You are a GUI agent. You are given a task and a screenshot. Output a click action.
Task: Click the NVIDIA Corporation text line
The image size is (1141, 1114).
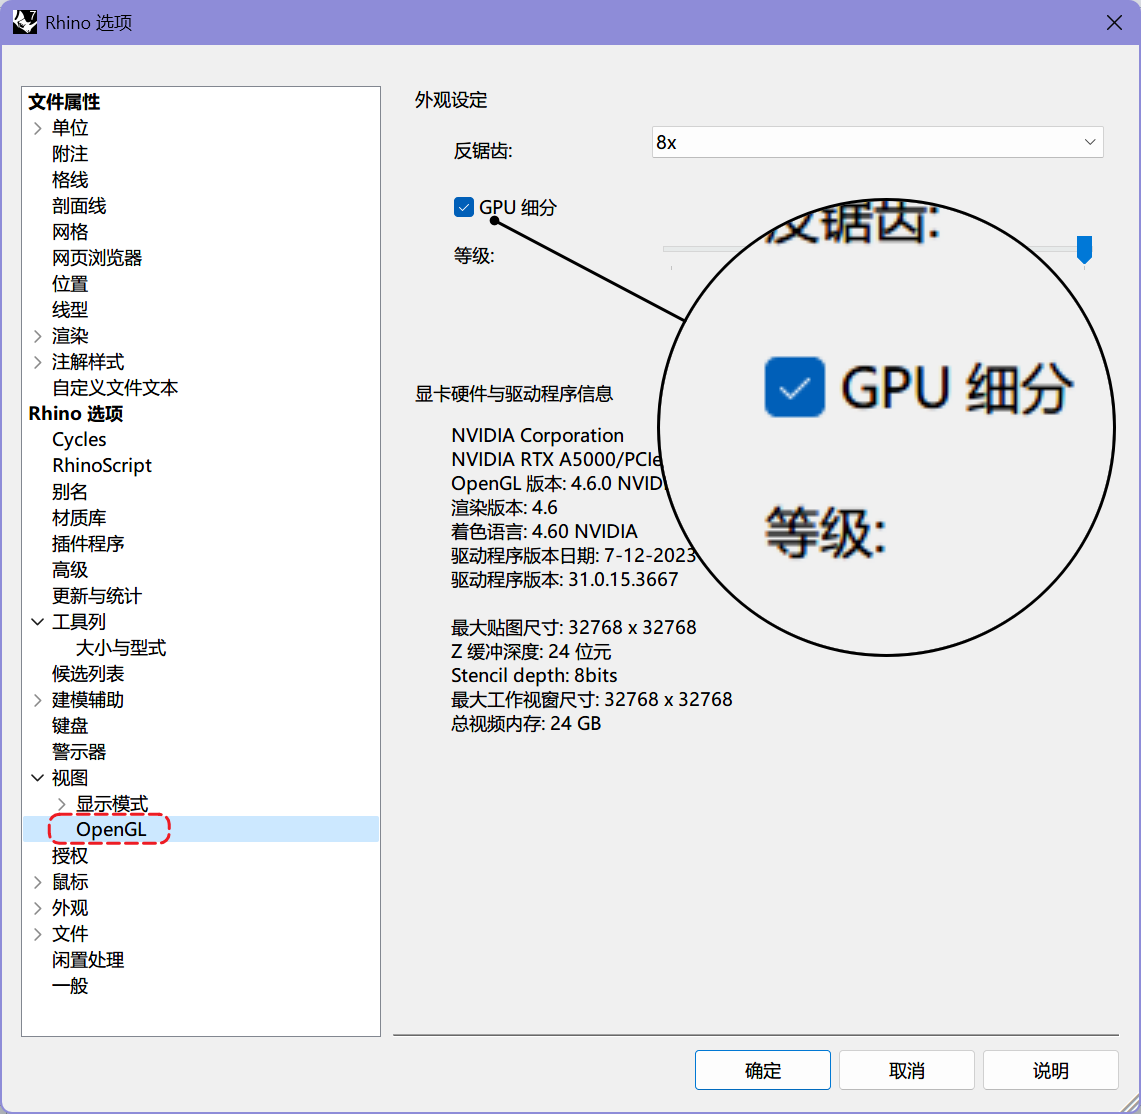538,435
